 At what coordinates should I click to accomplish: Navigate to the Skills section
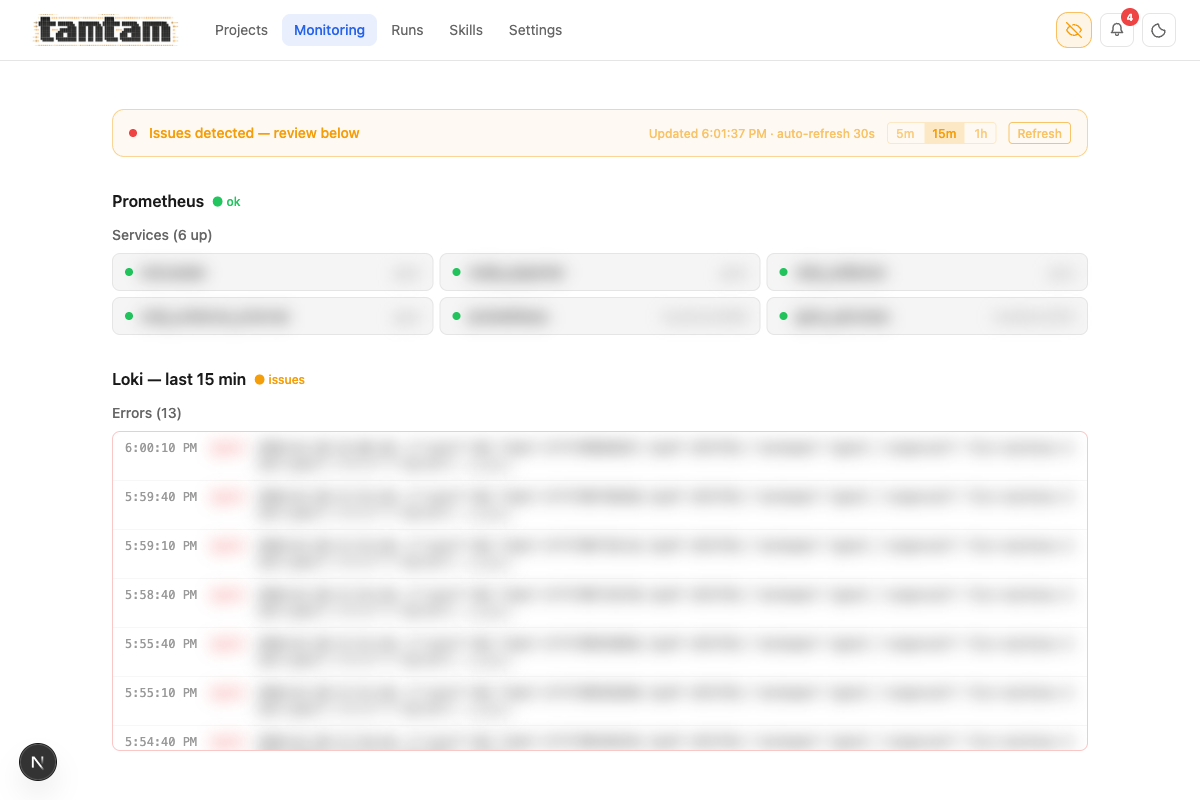[x=466, y=30]
